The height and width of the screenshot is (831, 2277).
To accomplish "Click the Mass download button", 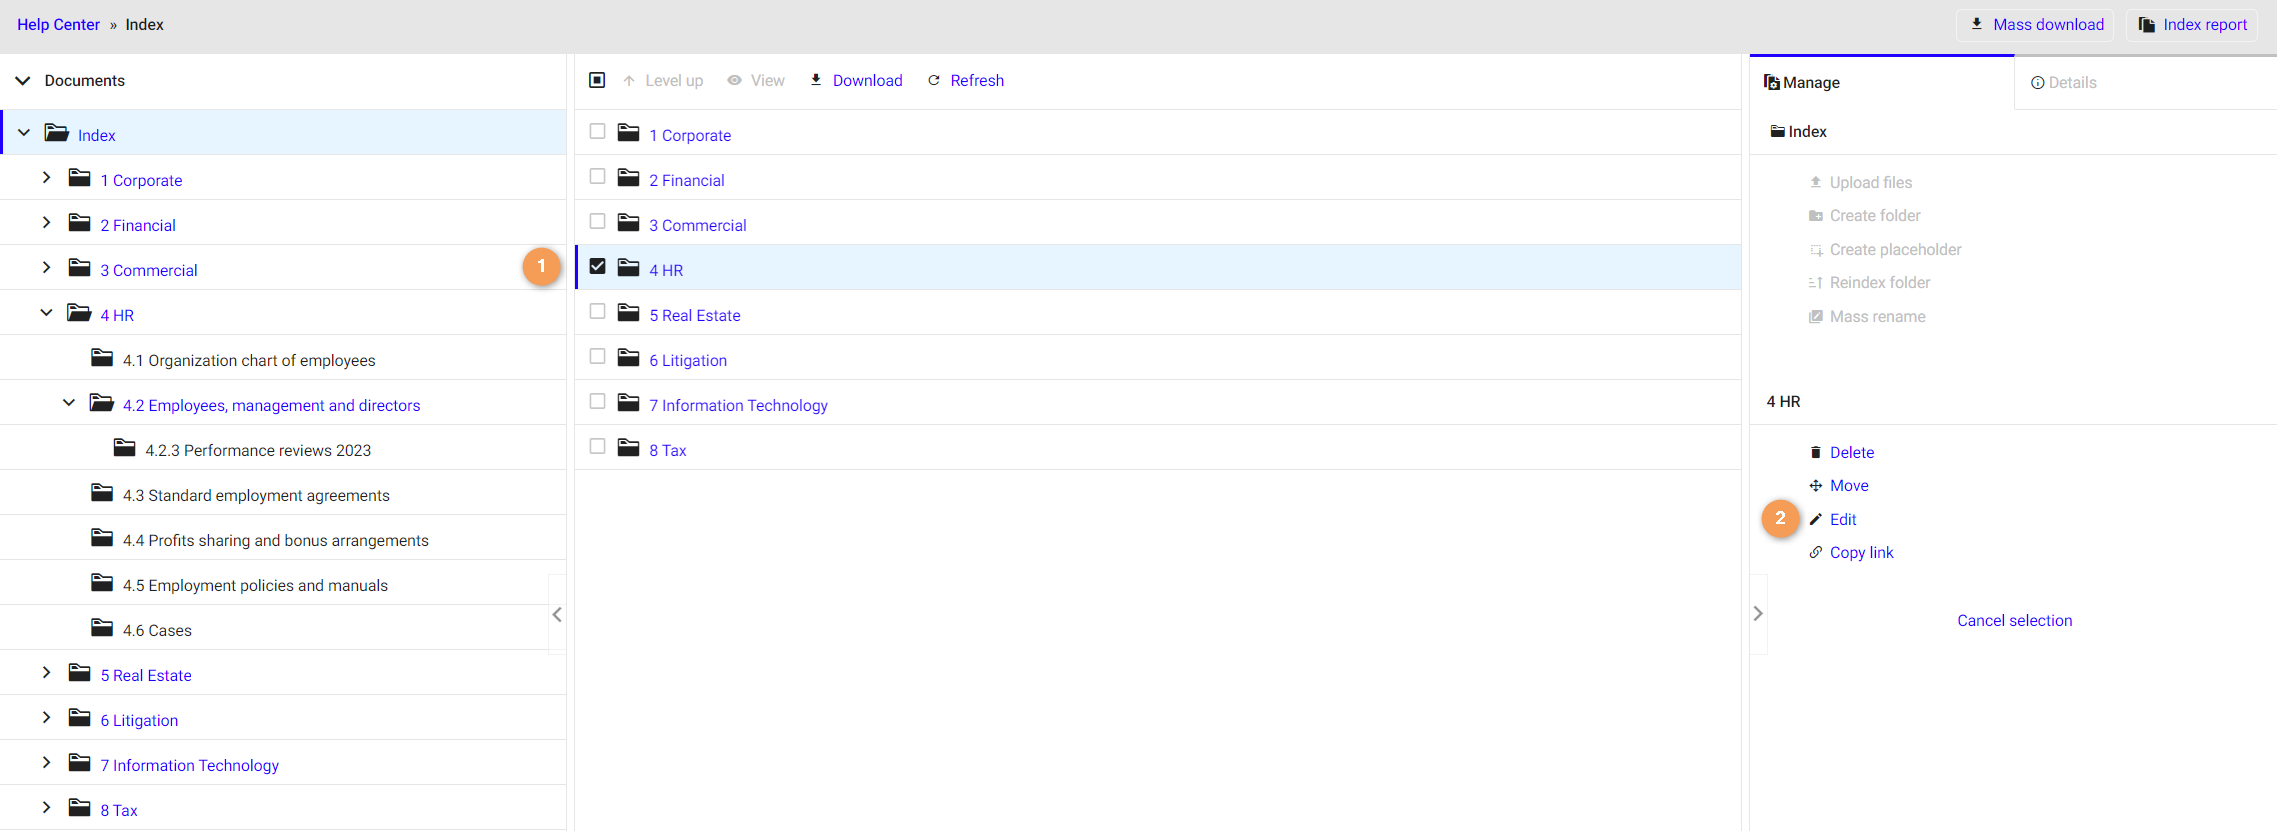I will point(2035,25).
